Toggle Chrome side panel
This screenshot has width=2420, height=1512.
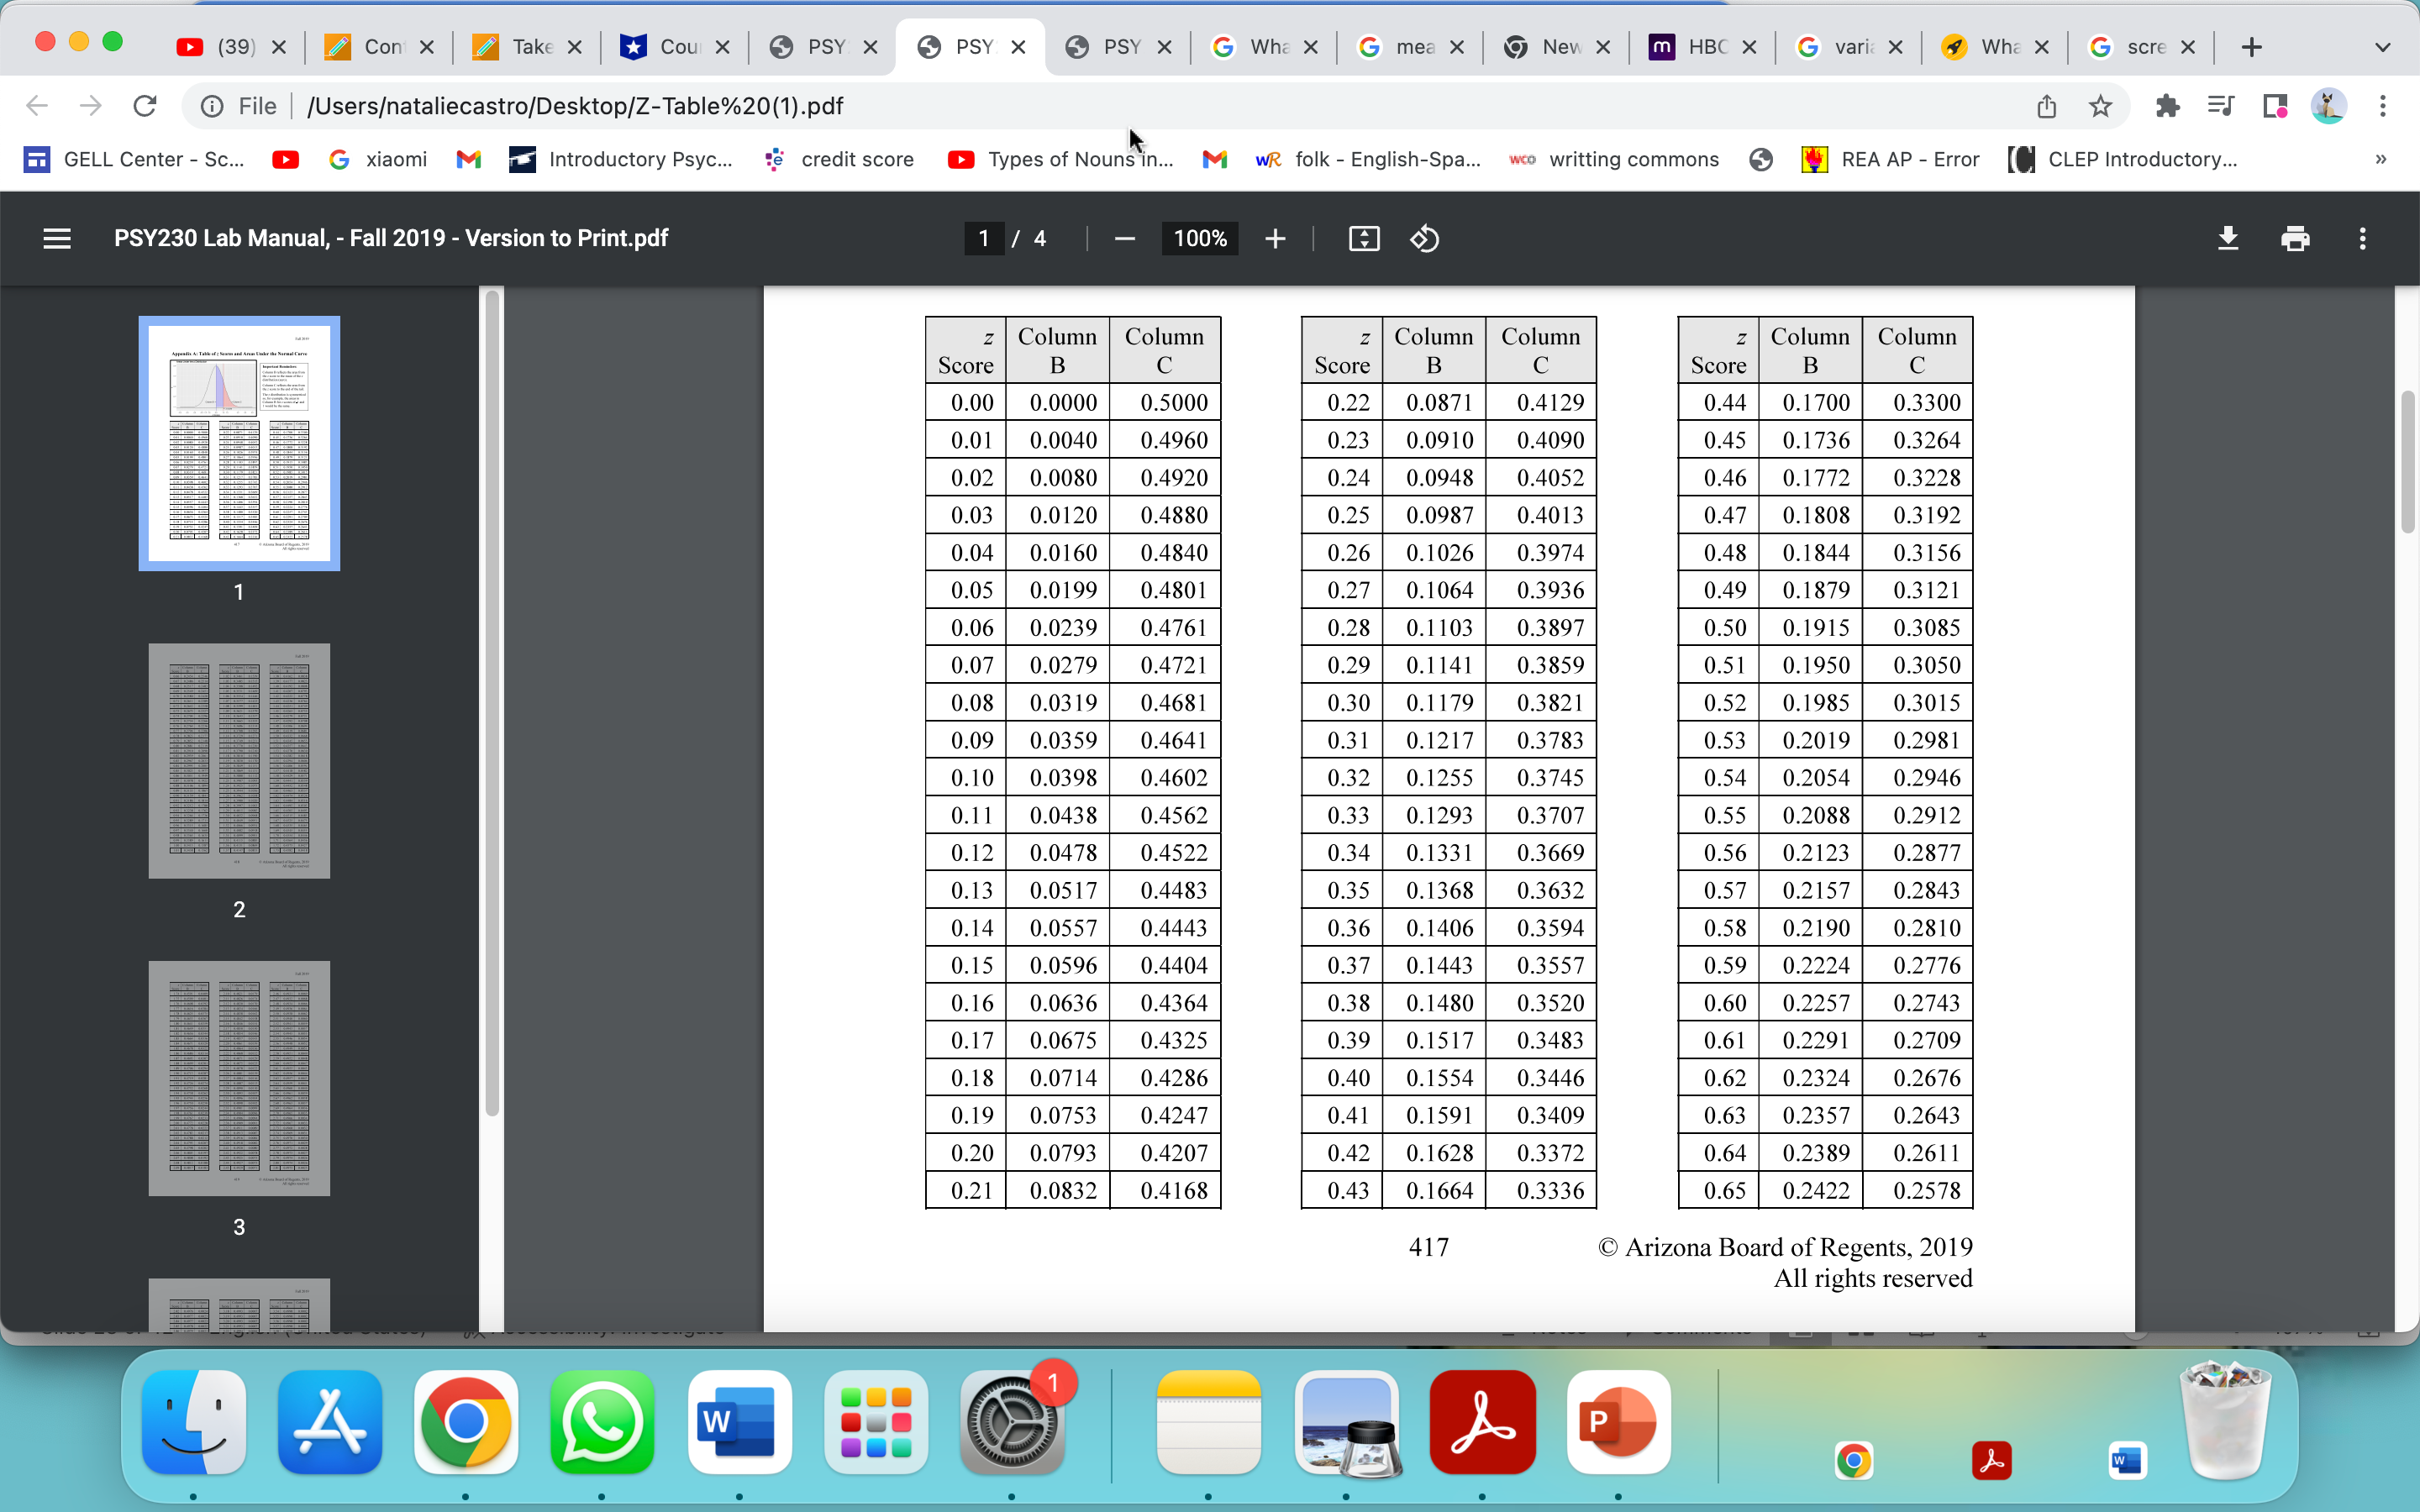[x=2275, y=106]
